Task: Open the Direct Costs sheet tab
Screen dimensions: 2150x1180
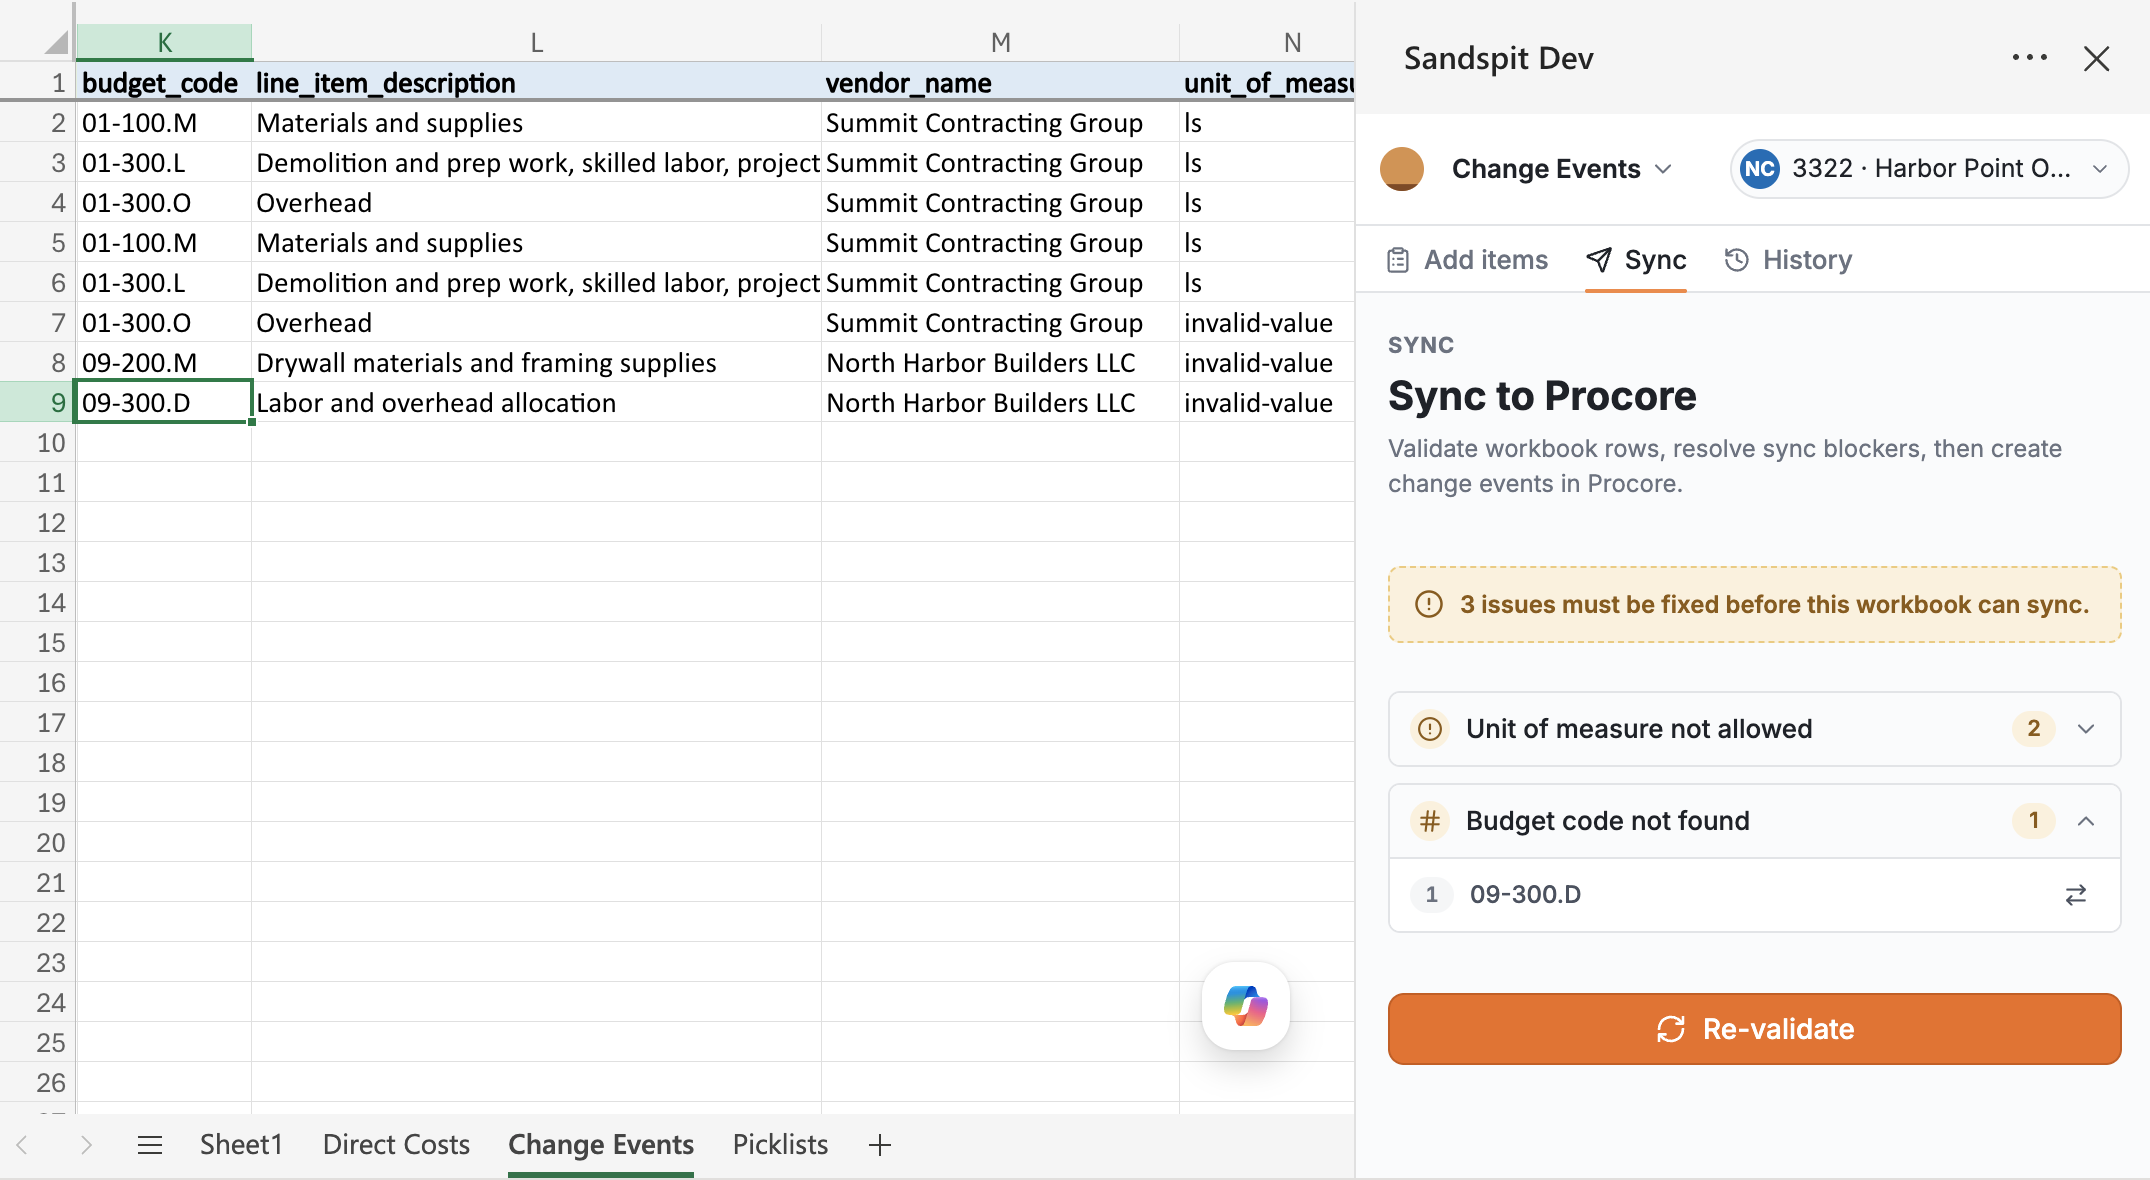Action: pos(396,1145)
